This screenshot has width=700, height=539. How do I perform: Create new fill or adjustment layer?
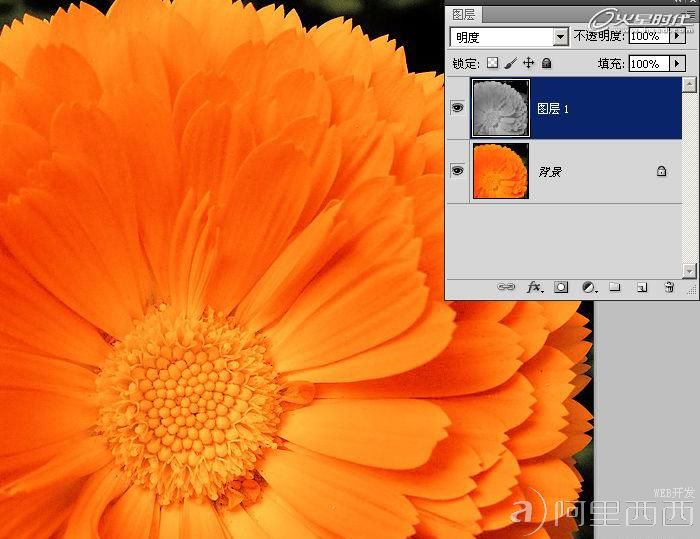click(589, 287)
